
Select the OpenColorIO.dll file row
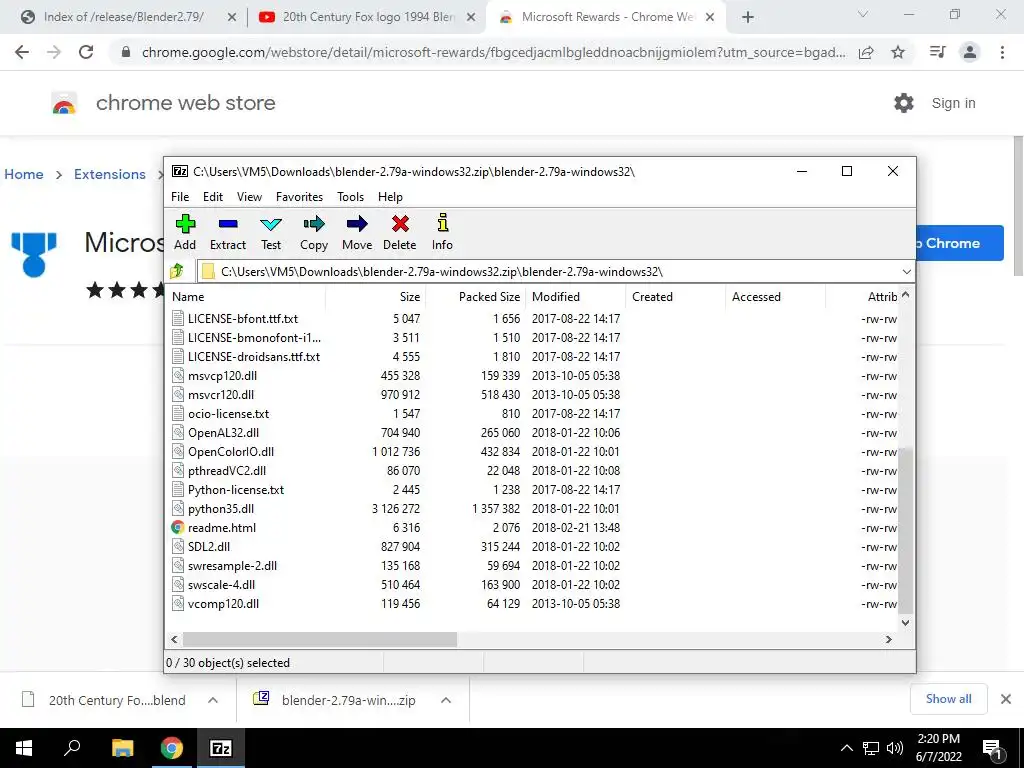pyautogui.click(x=534, y=452)
